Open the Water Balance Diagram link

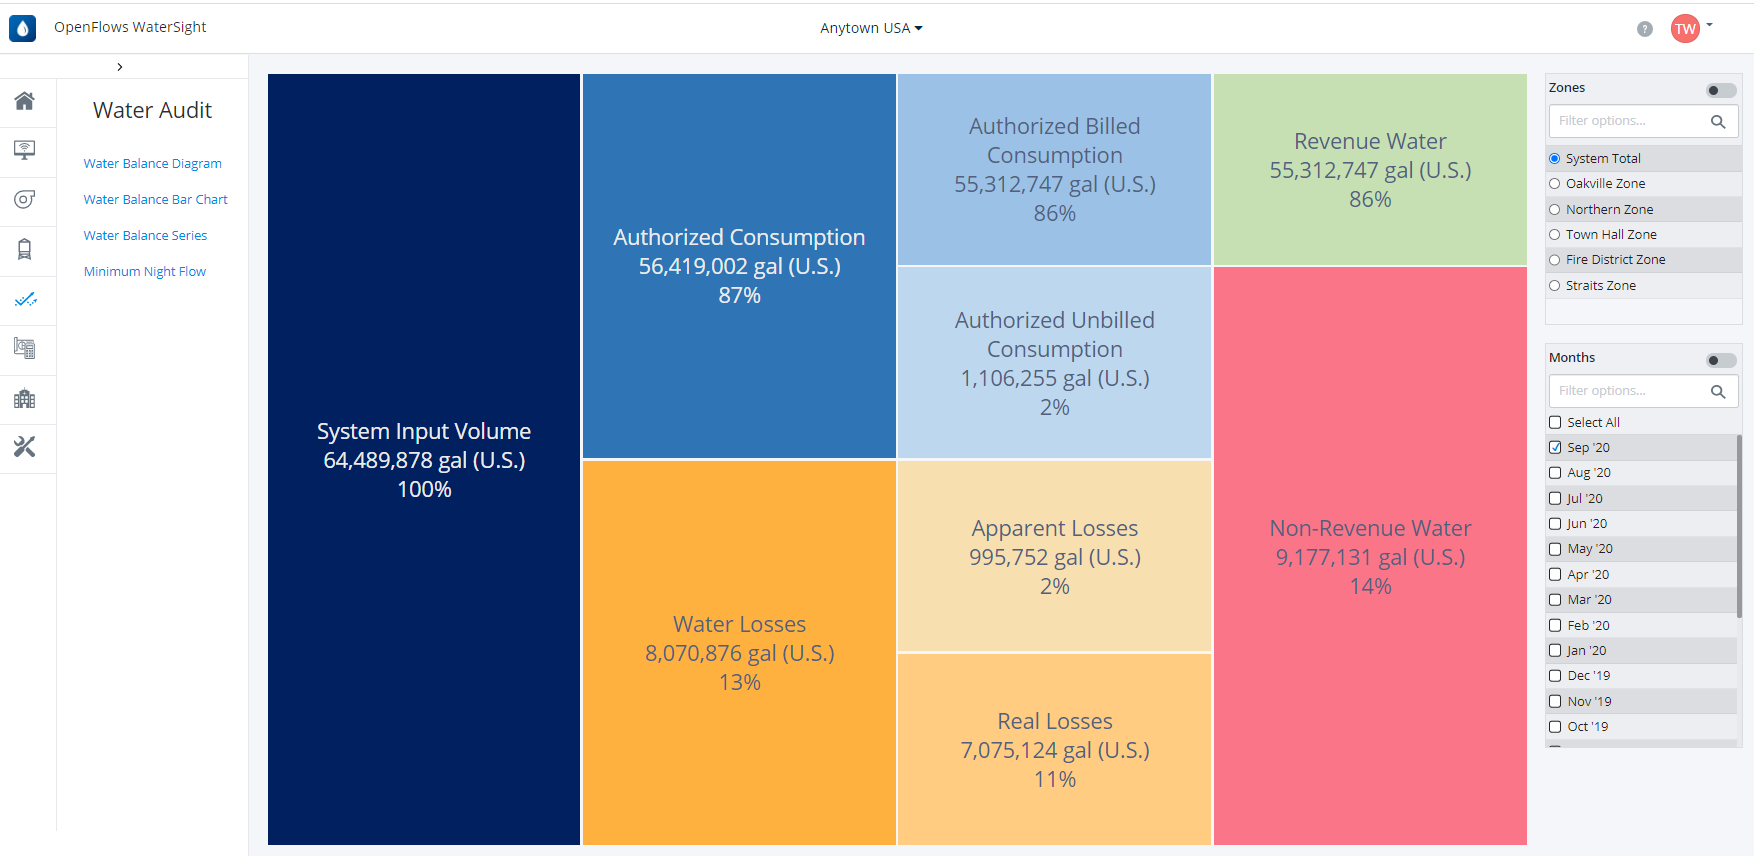click(153, 163)
